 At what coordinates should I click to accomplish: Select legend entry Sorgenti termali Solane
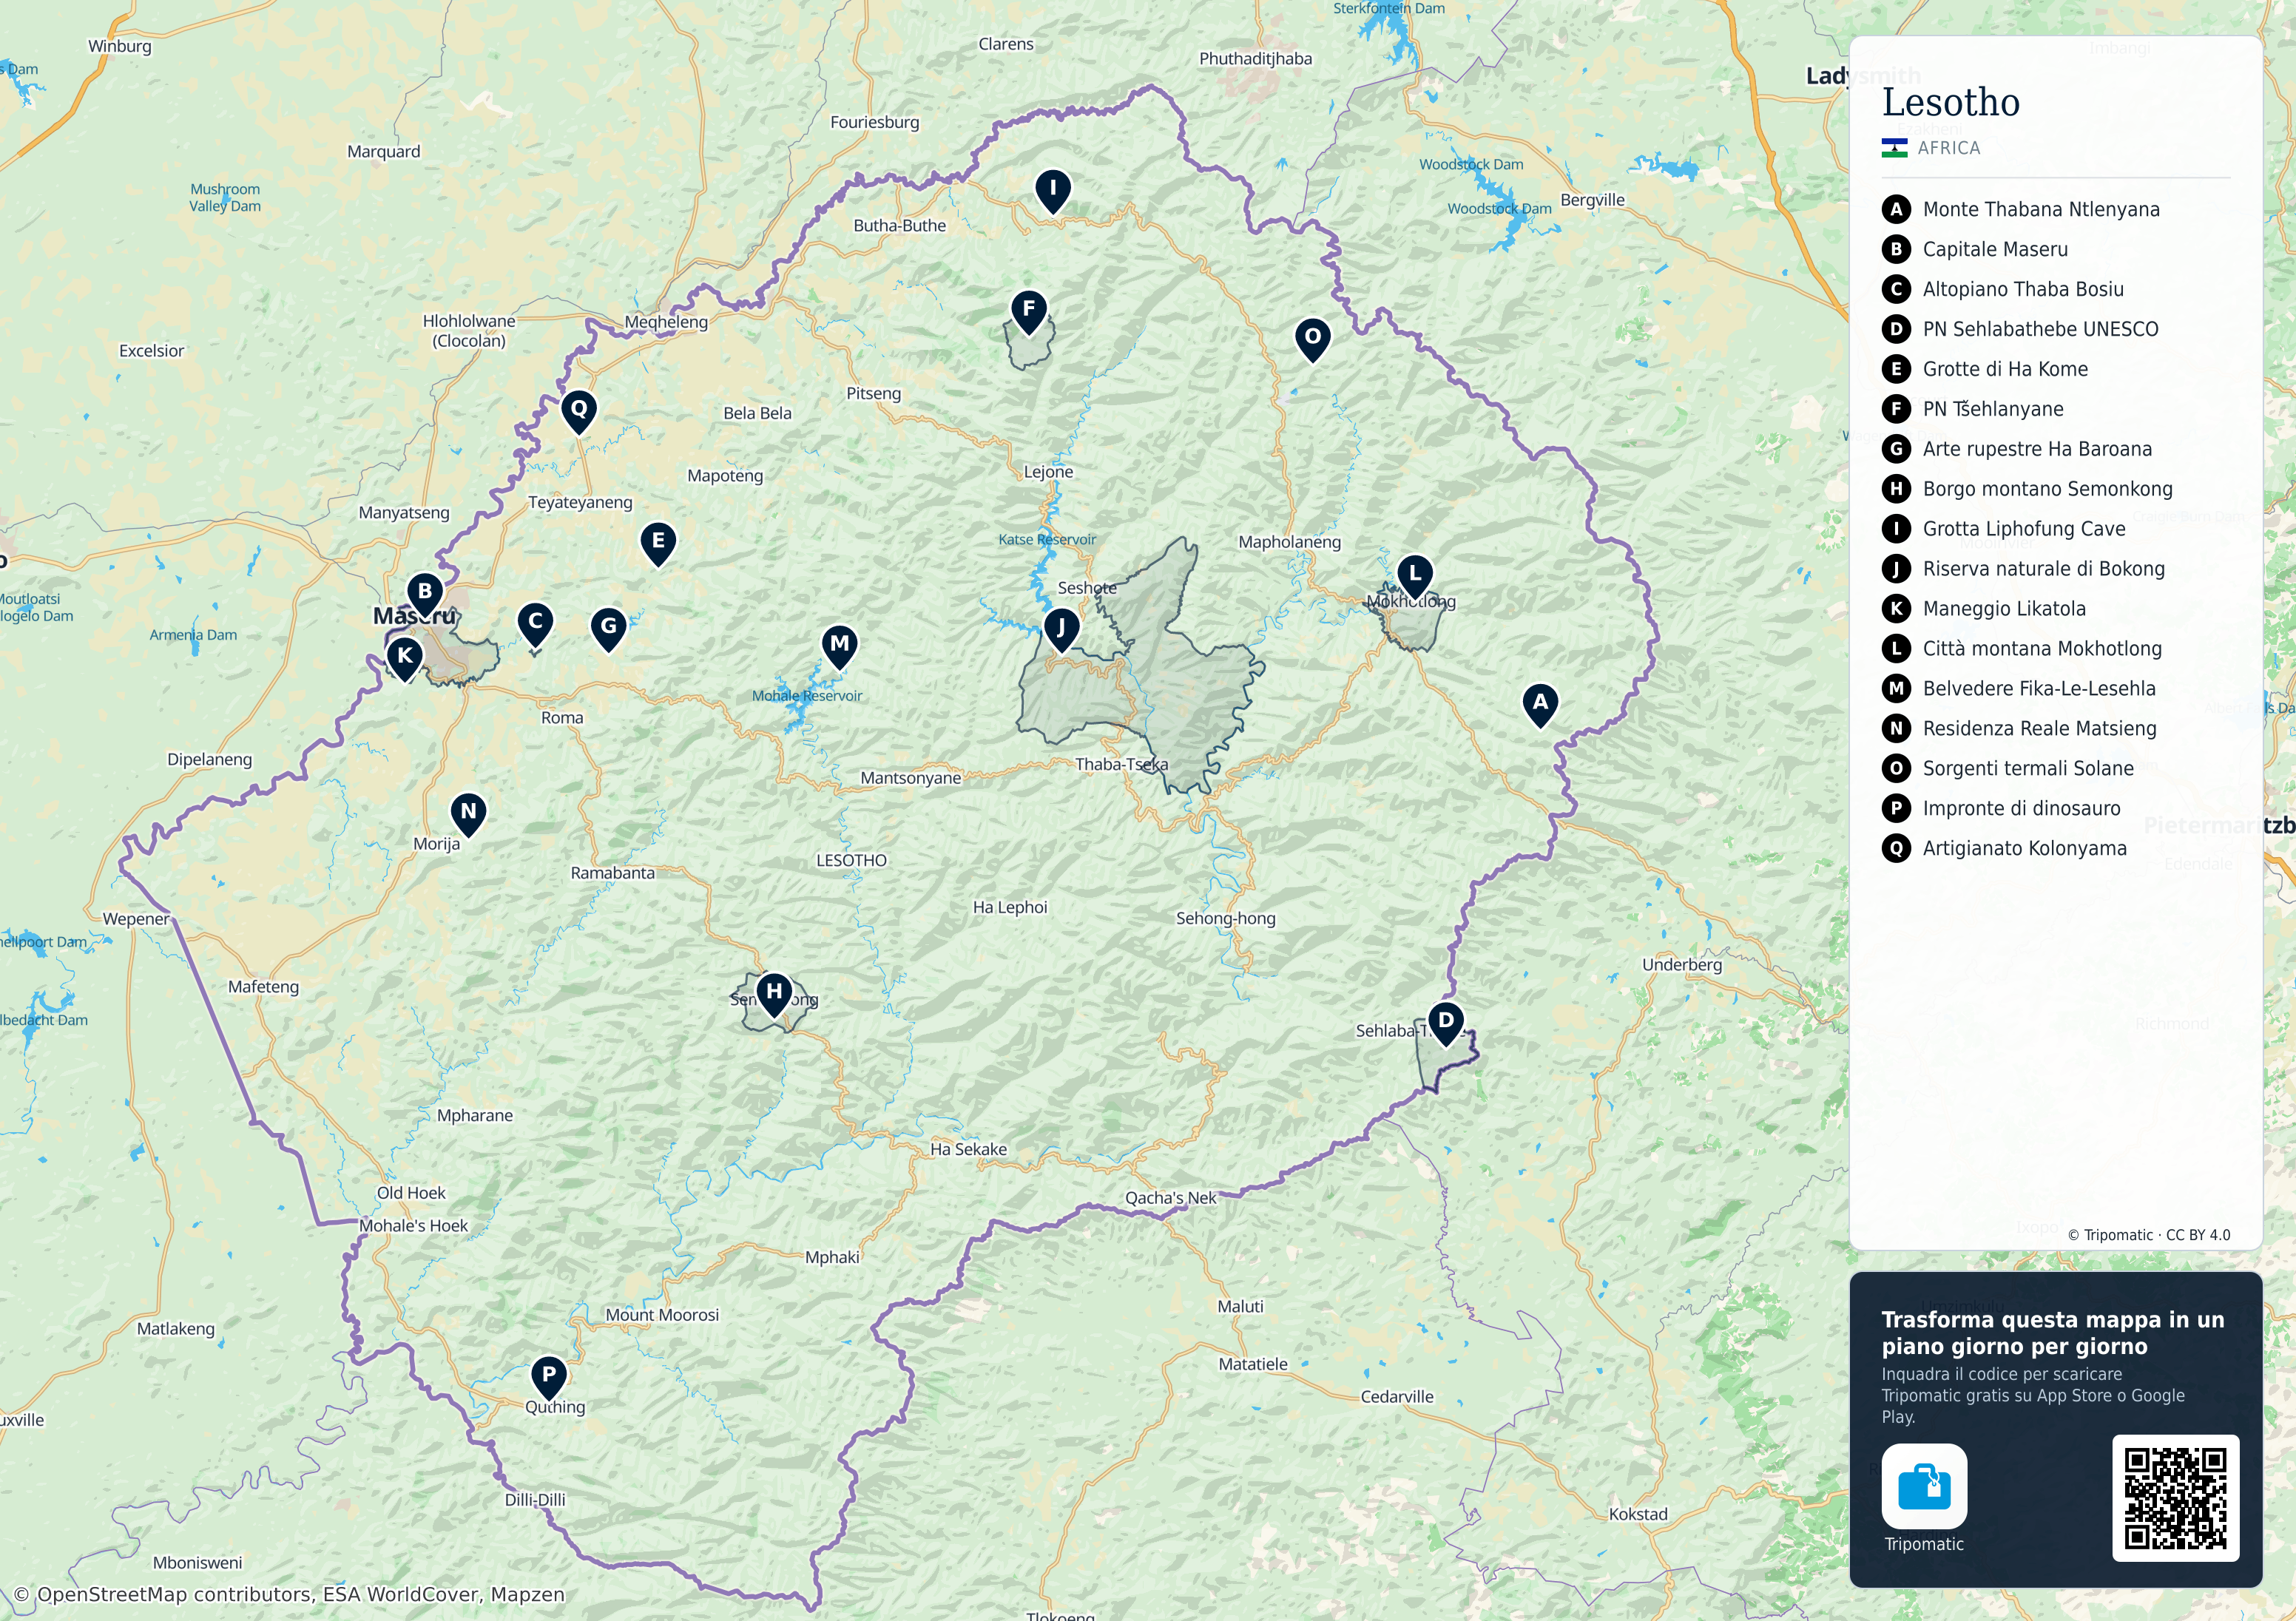point(2008,769)
